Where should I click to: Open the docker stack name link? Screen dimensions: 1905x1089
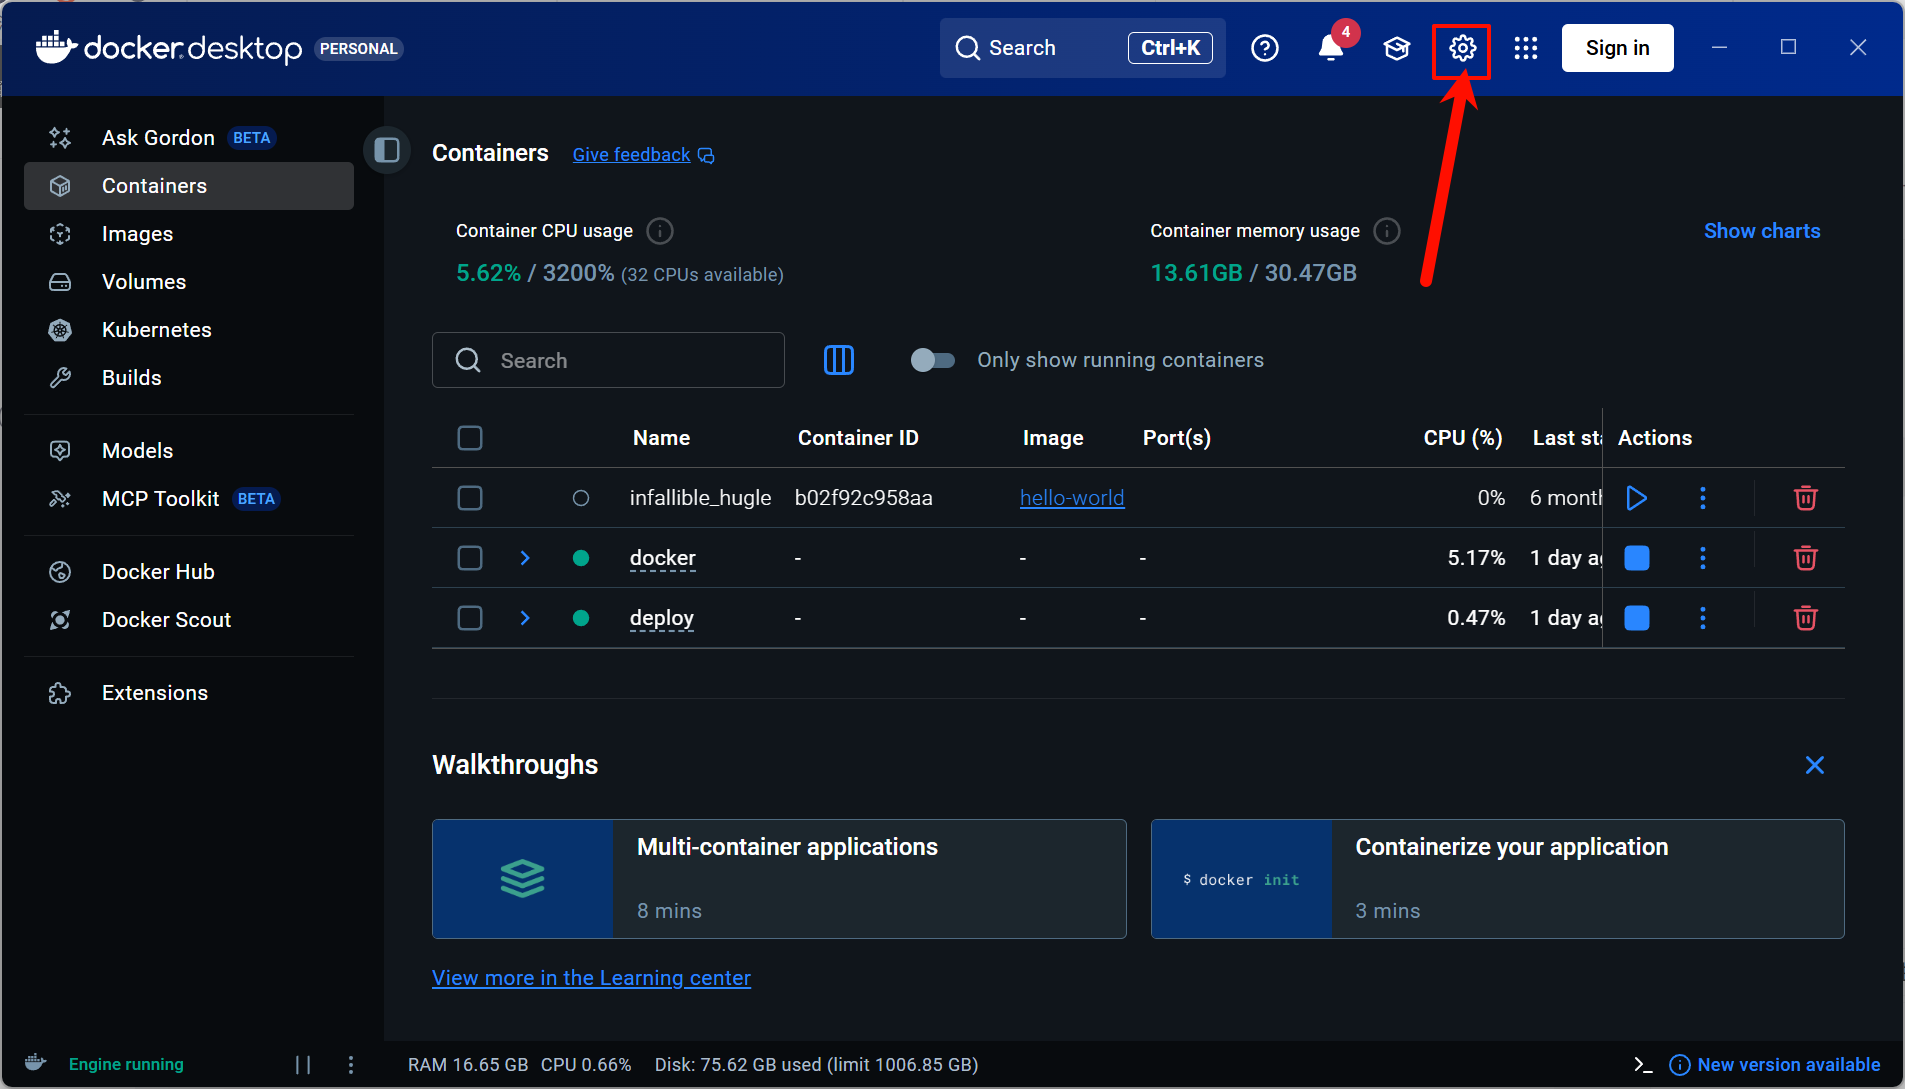pos(663,558)
